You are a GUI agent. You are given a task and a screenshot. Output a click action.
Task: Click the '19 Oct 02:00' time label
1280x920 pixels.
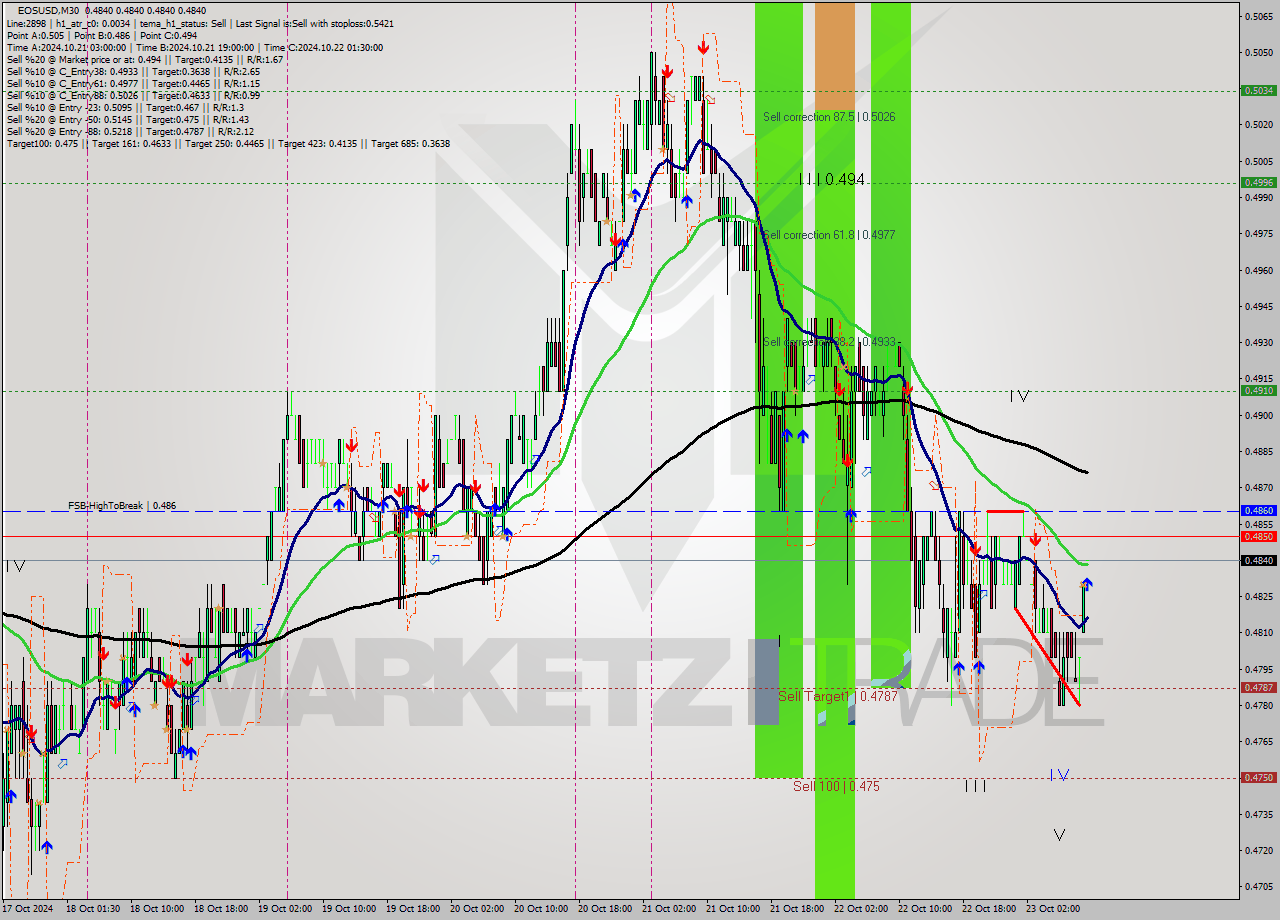[x=285, y=909]
